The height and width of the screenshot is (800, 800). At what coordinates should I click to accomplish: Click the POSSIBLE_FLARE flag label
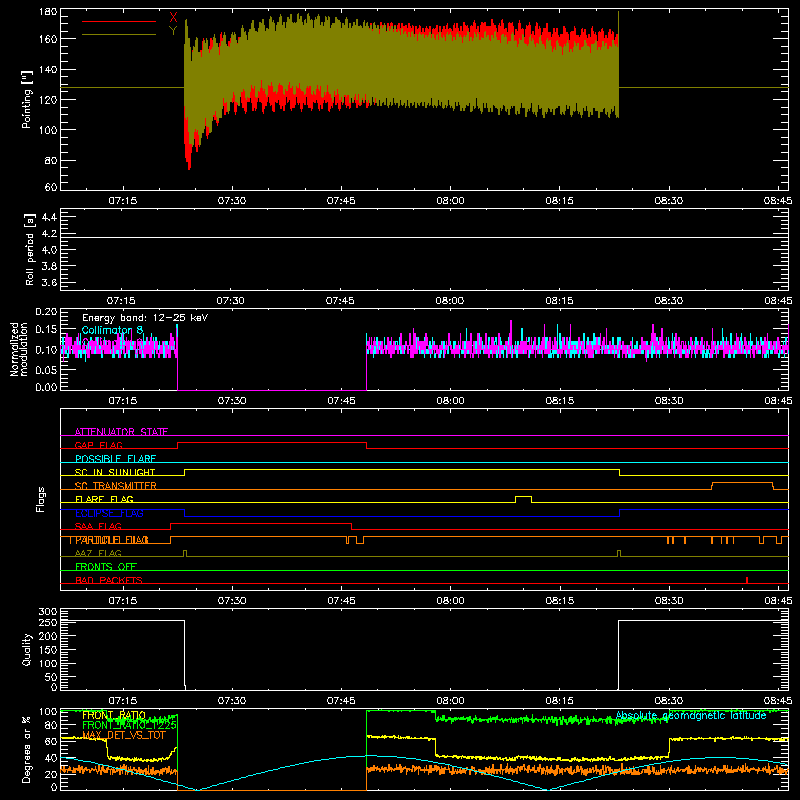(115, 459)
